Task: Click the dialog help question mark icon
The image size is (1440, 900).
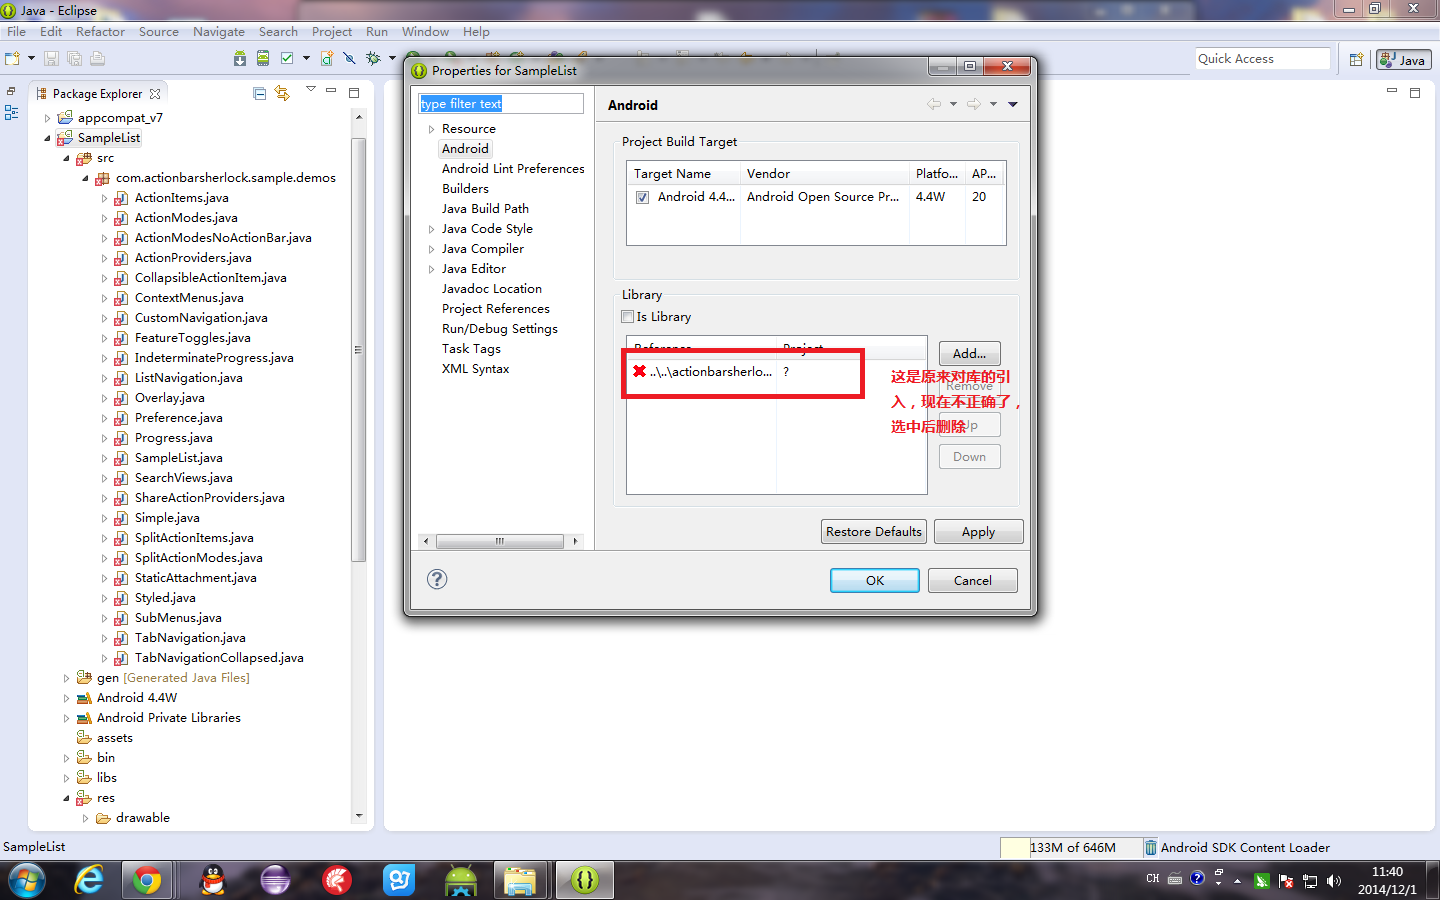Action: coord(437,579)
